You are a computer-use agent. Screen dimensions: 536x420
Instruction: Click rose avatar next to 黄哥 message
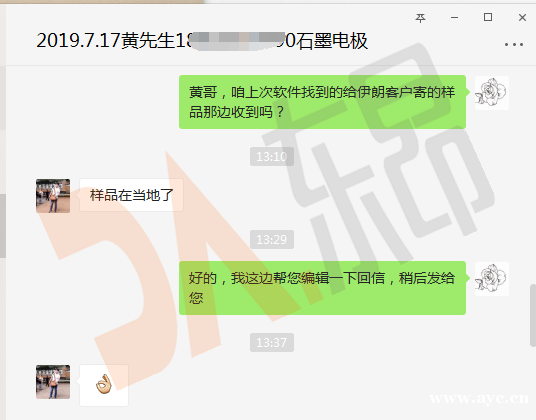[x=492, y=93]
